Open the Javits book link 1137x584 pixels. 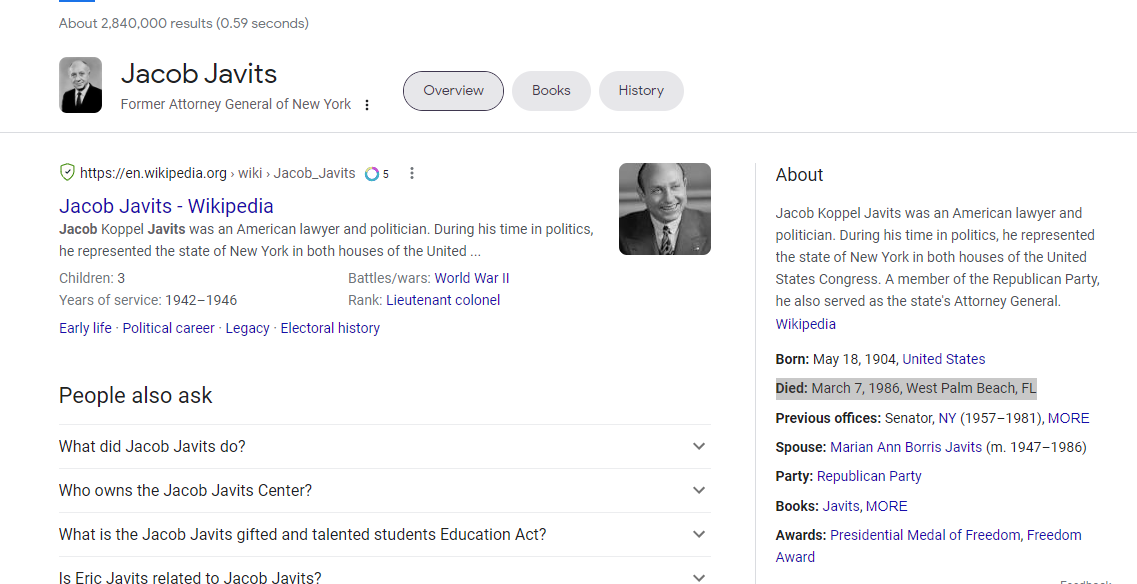(840, 506)
